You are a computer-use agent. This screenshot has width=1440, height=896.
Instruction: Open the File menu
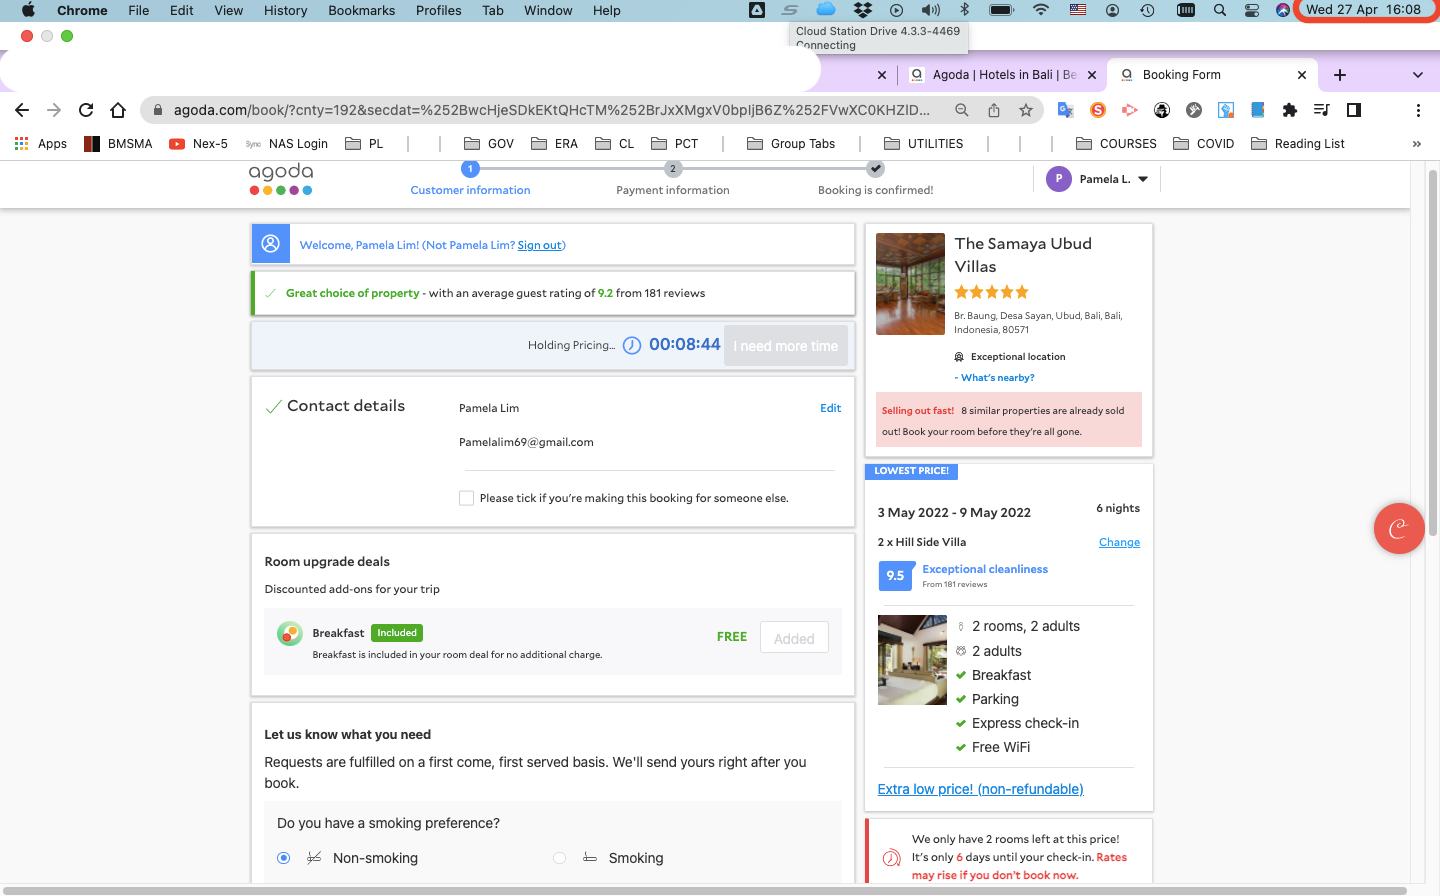click(139, 10)
